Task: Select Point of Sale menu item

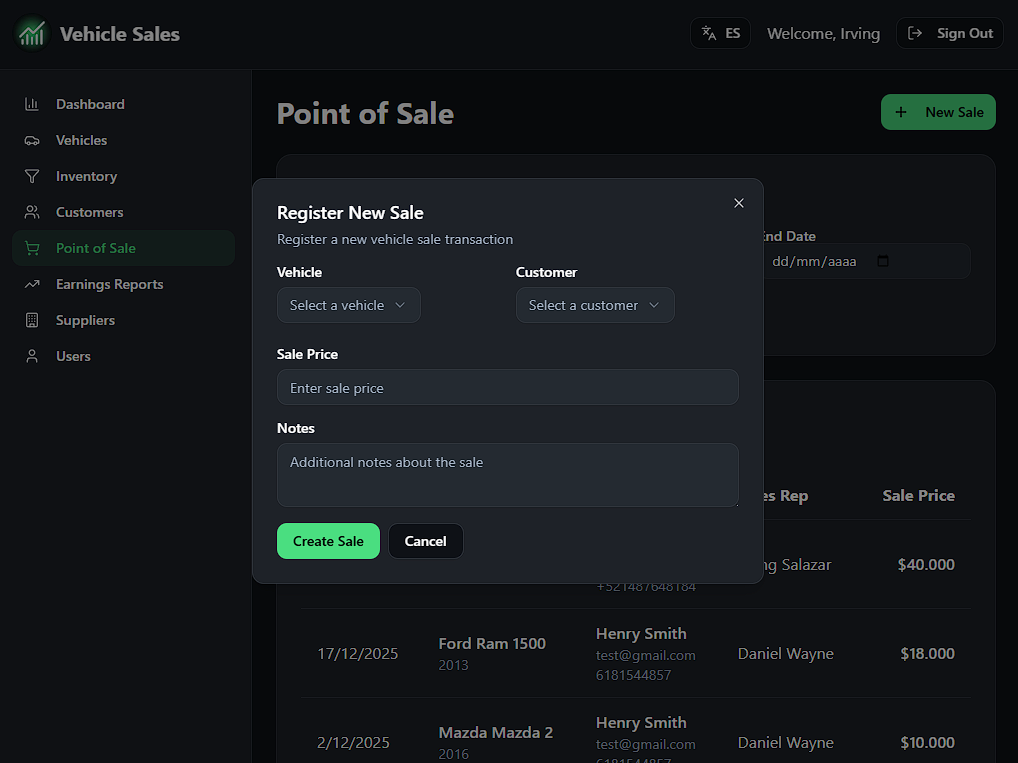Action: 123,248
